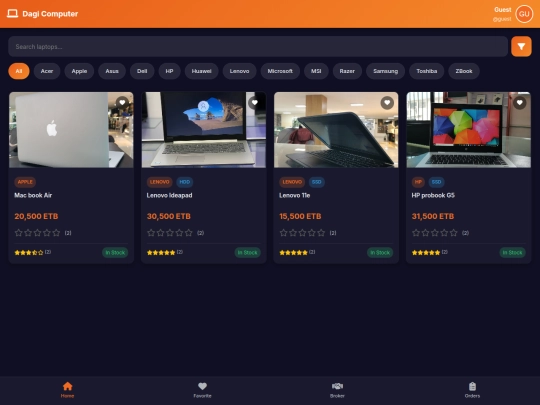This screenshot has height=405, width=540.
Task: Focus the Search laptops field
Action: point(258,46)
